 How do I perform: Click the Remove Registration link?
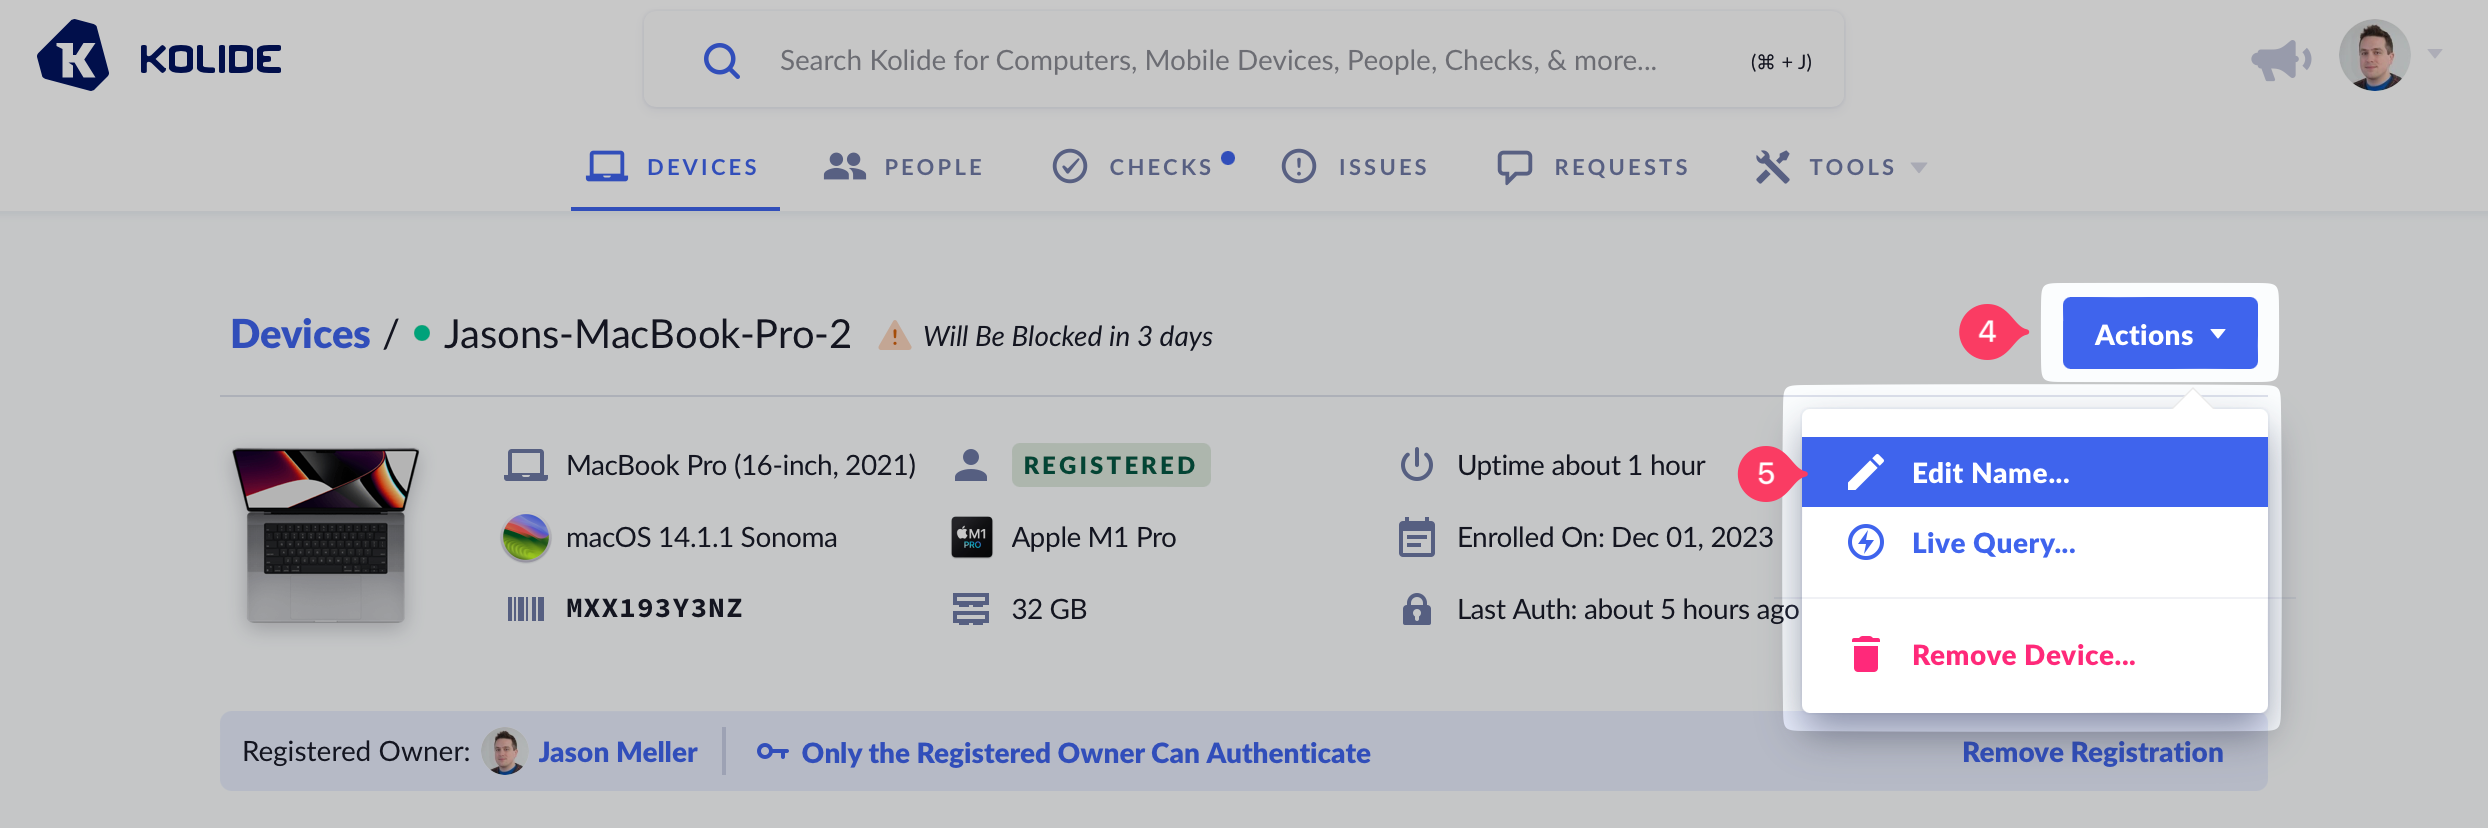coord(2092,752)
